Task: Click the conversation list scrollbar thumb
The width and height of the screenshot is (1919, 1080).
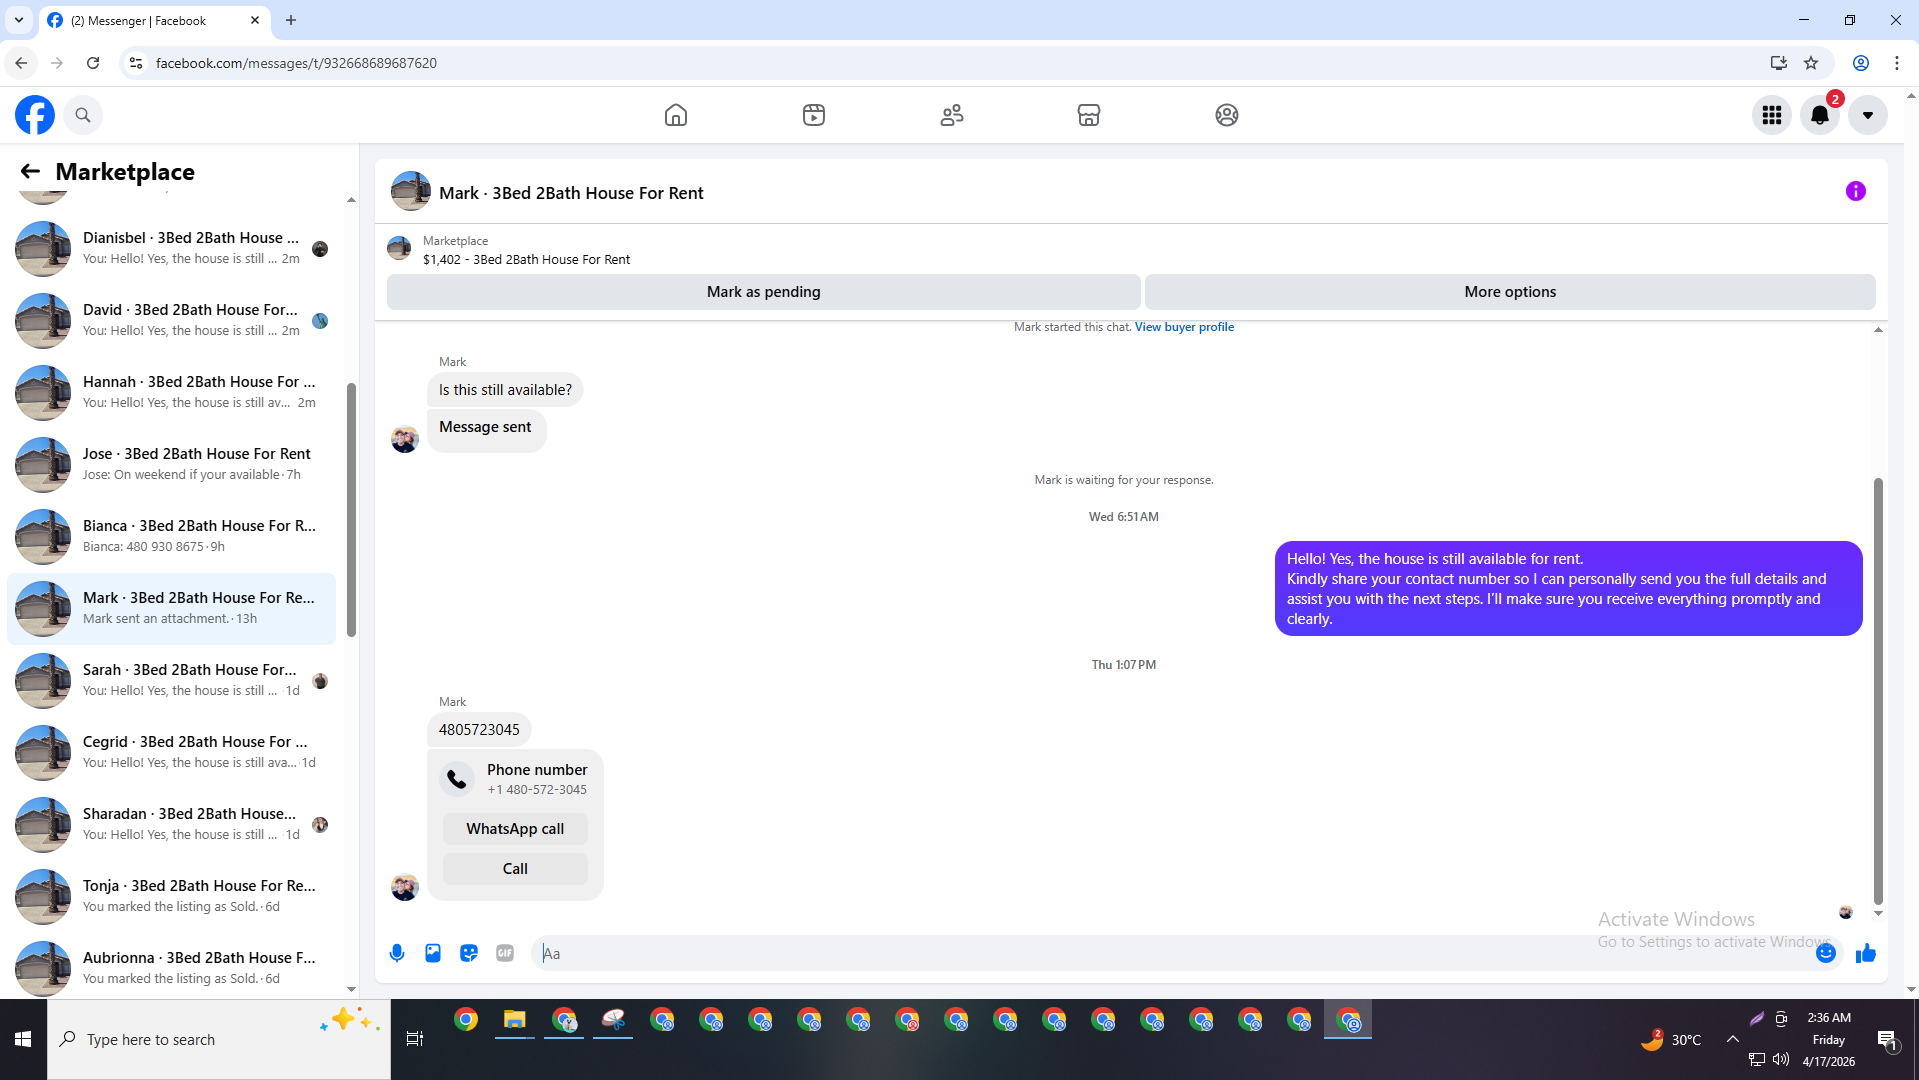Action: point(351,510)
